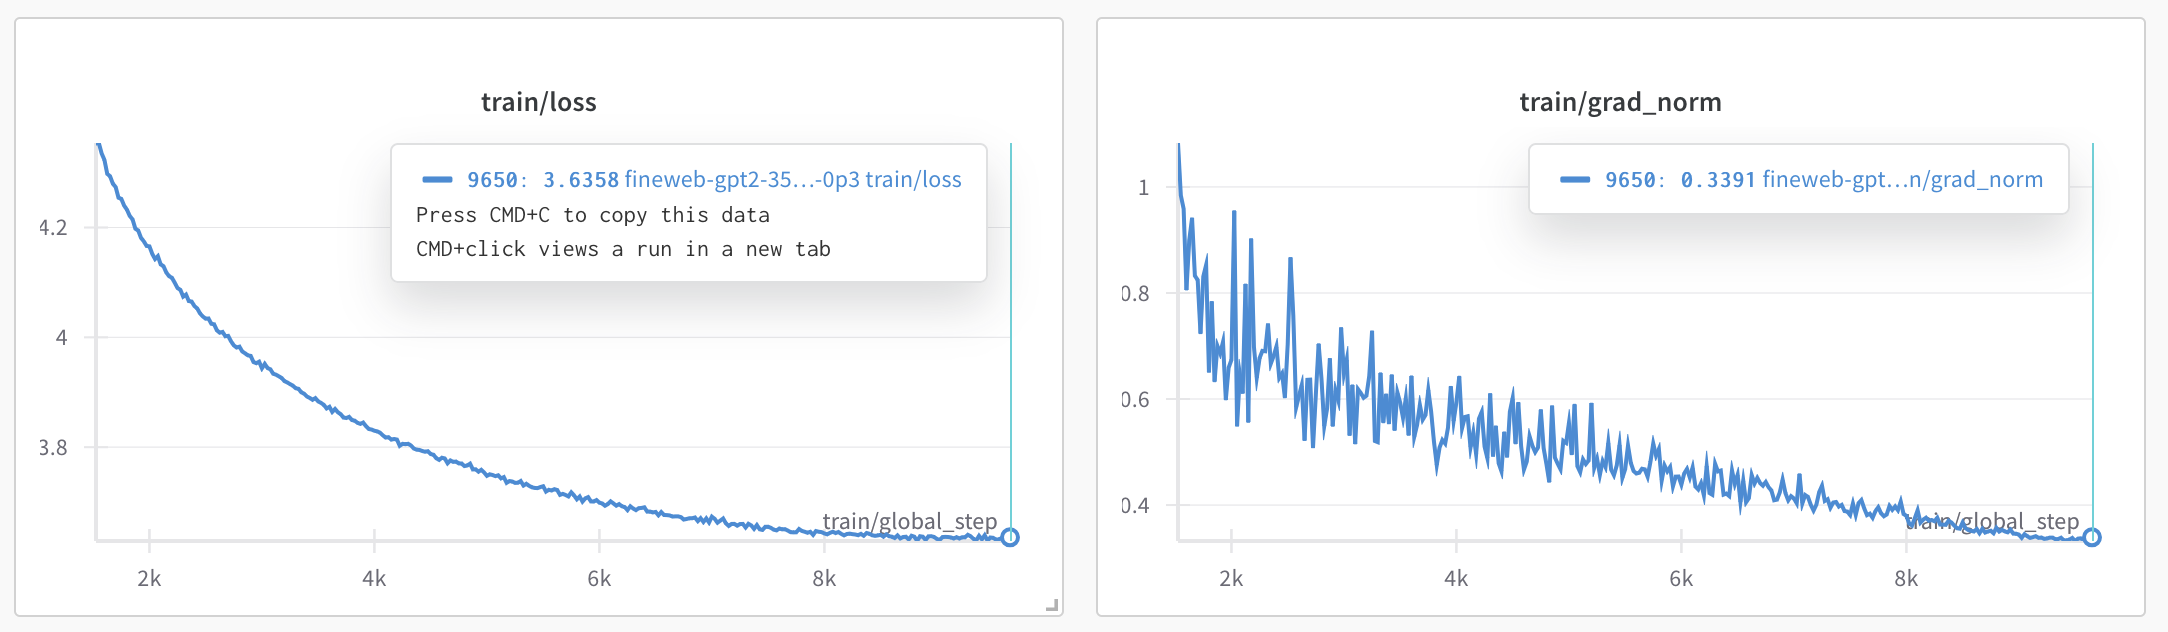This screenshot has width=2168, height=632.
Task: Click the 3.6358 value in the loss tooltip
Action: pyautogui.click(x=581, y=180)
